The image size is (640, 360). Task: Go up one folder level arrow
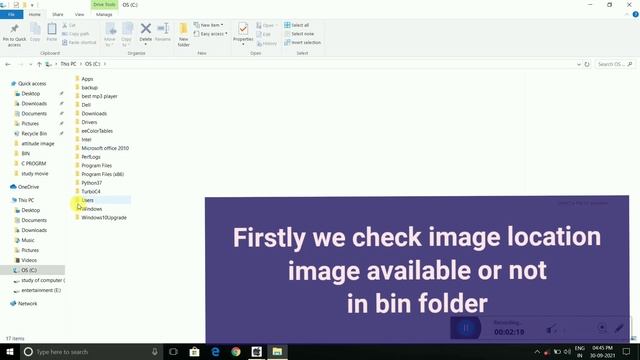point(39,64)
